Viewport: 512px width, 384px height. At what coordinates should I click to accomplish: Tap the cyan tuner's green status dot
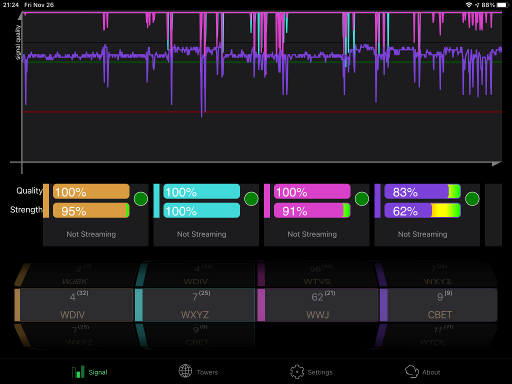click(251, 199)
